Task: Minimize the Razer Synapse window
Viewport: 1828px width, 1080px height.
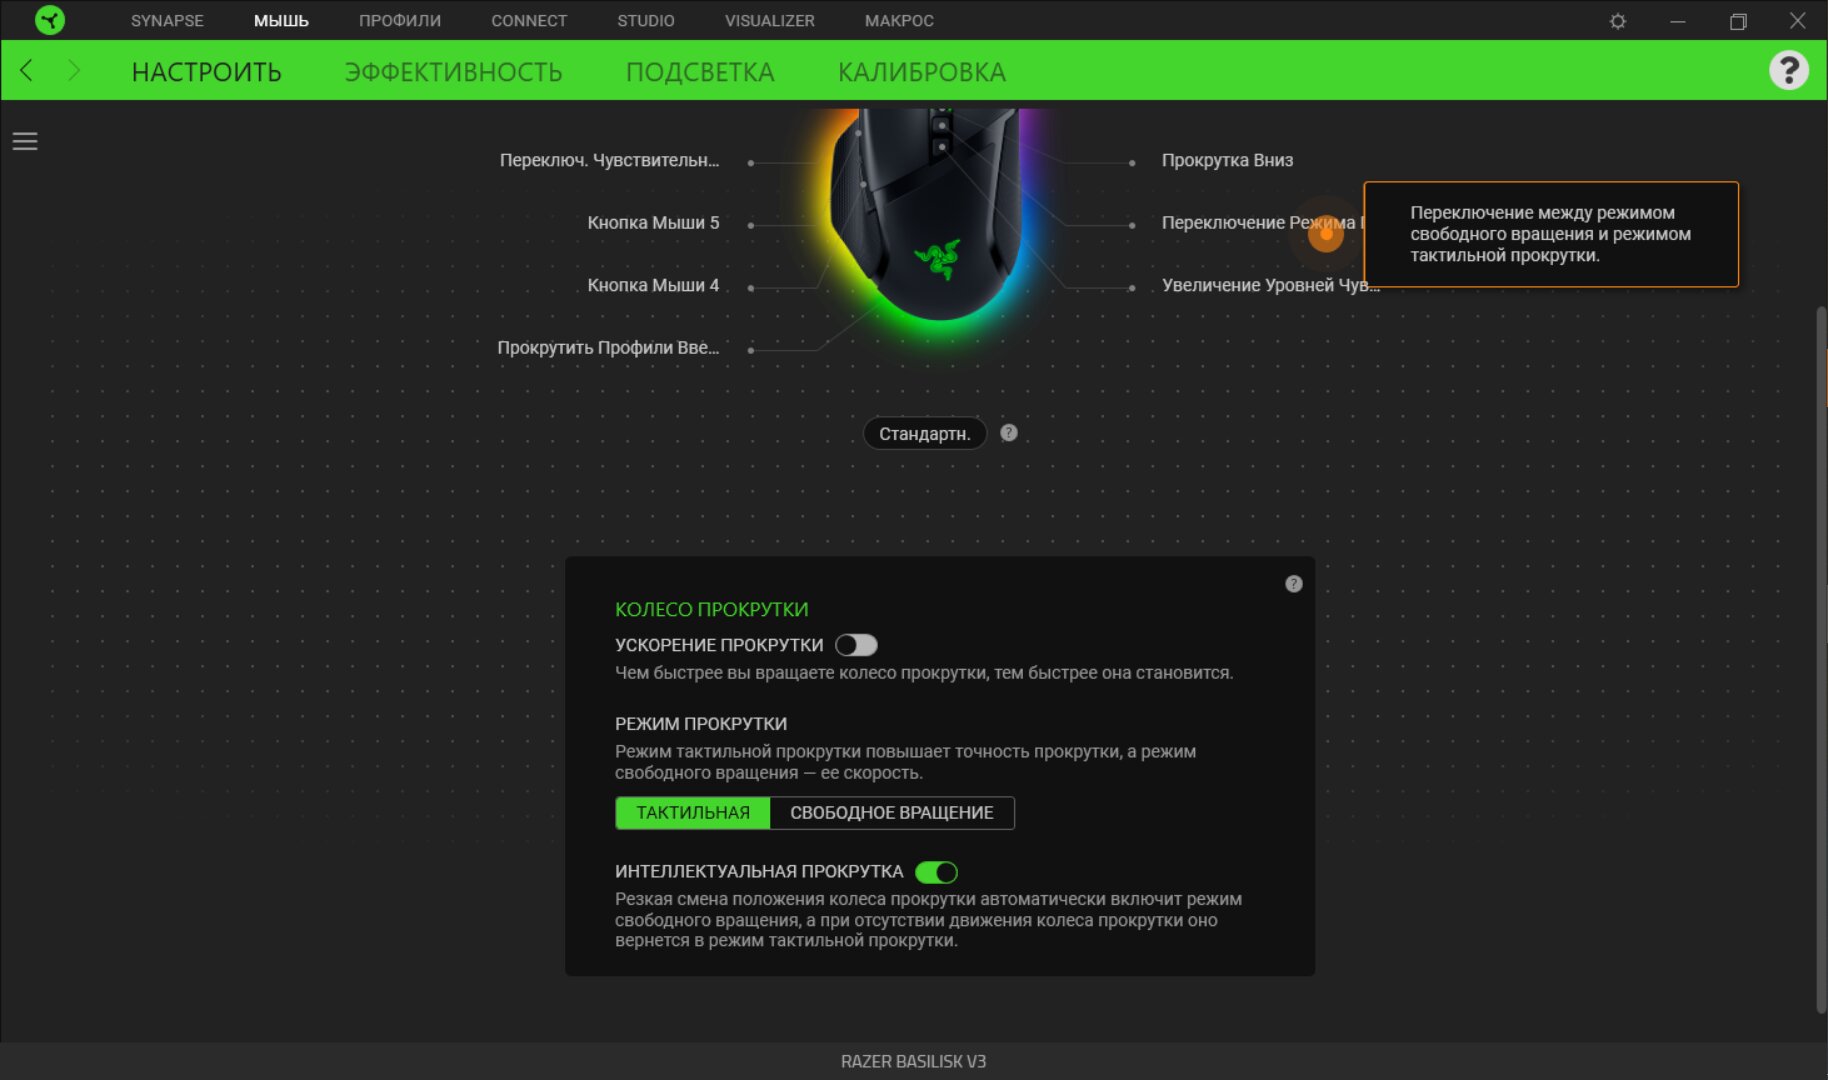Action: pyautogui.click(x=1678, y=21)
